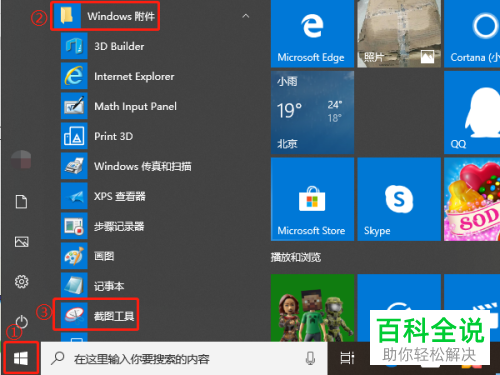The image size is (500, 375).
Task: Open Xbox avatars game tile
Action: [x=312, y=308]
